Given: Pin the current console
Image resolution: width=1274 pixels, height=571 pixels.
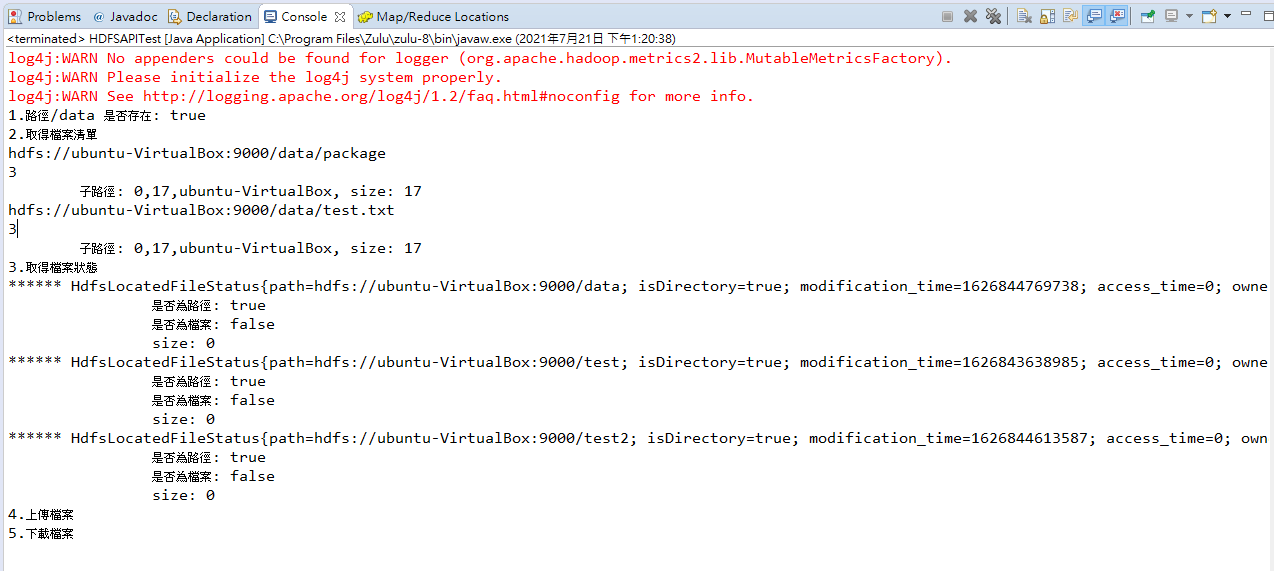Looking at the screenshot, I should coord(1147,16).
